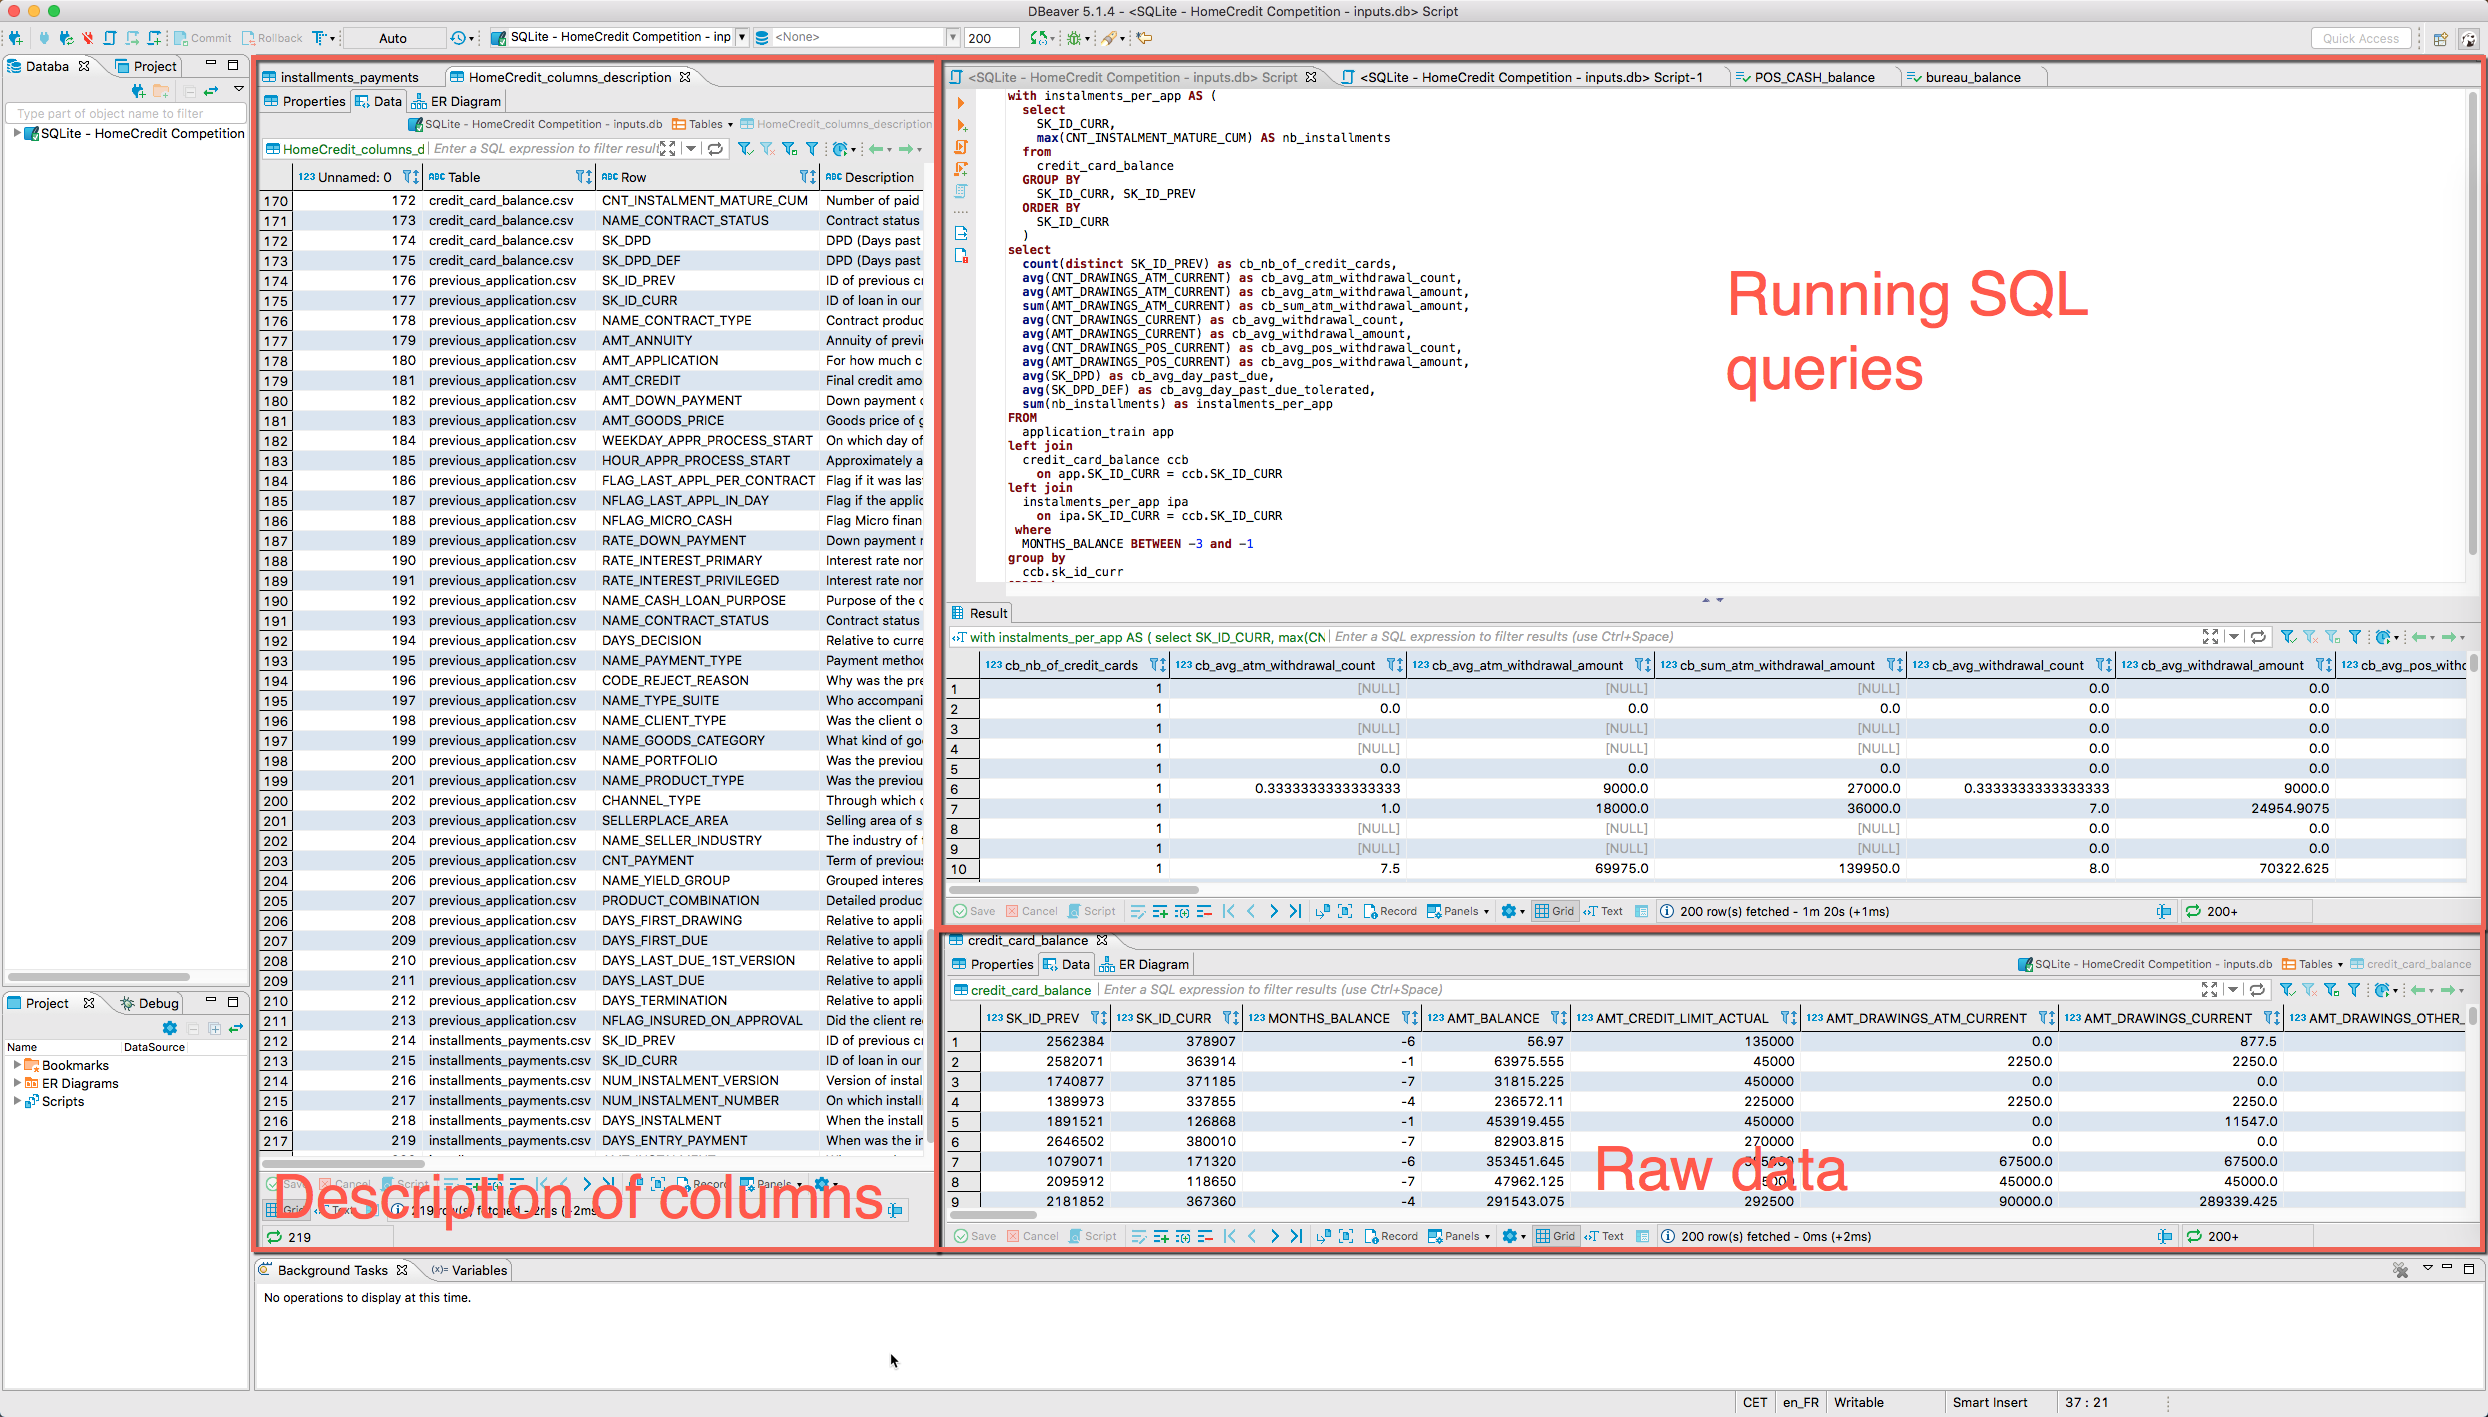The height and width of the screenshot is (1417, 2488).
Task: Switch to POS_CASH_balance editor tab
Action: [1813, 77]
